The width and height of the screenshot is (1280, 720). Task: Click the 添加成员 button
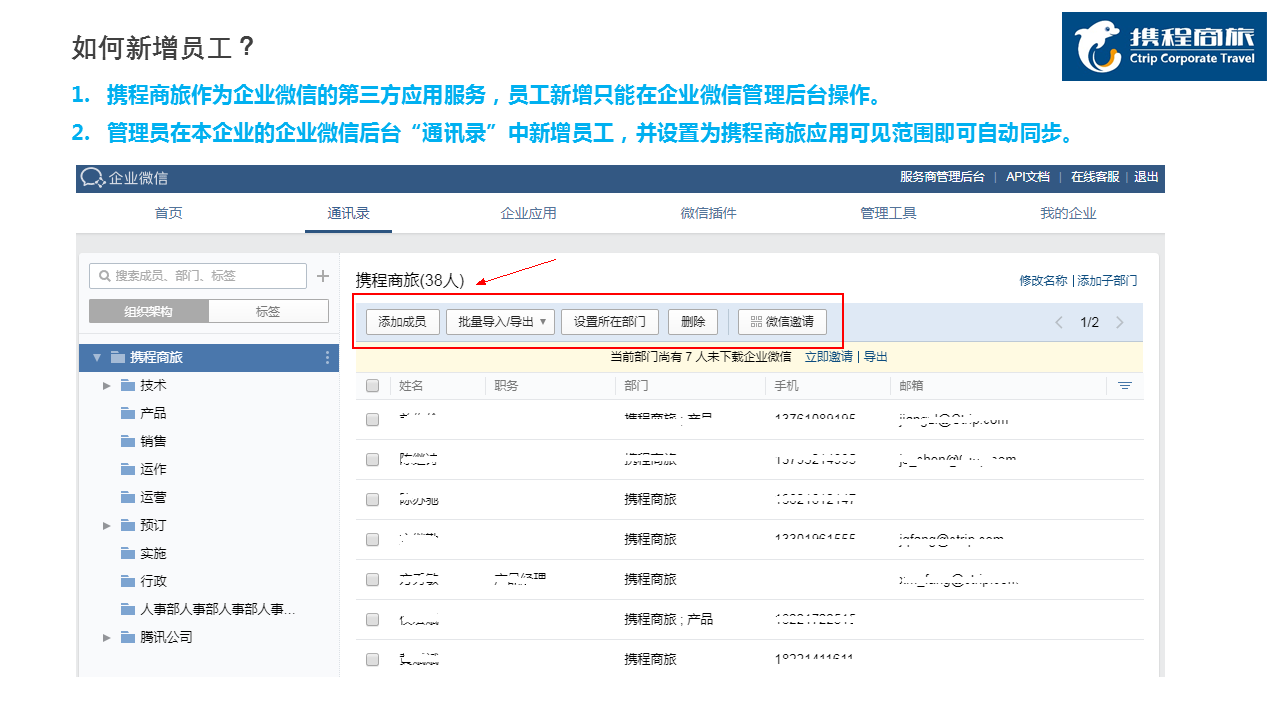(x=402, y=322)
